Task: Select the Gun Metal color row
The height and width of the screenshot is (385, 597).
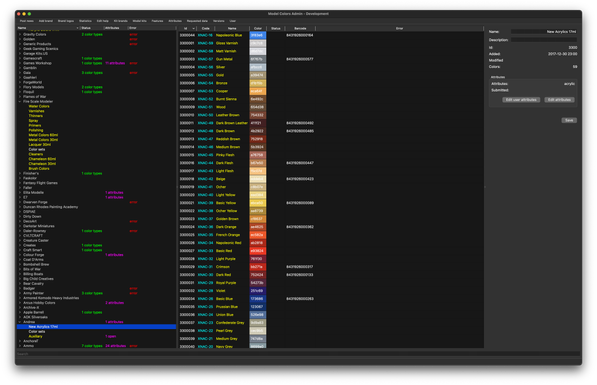Action: [331, 59]
